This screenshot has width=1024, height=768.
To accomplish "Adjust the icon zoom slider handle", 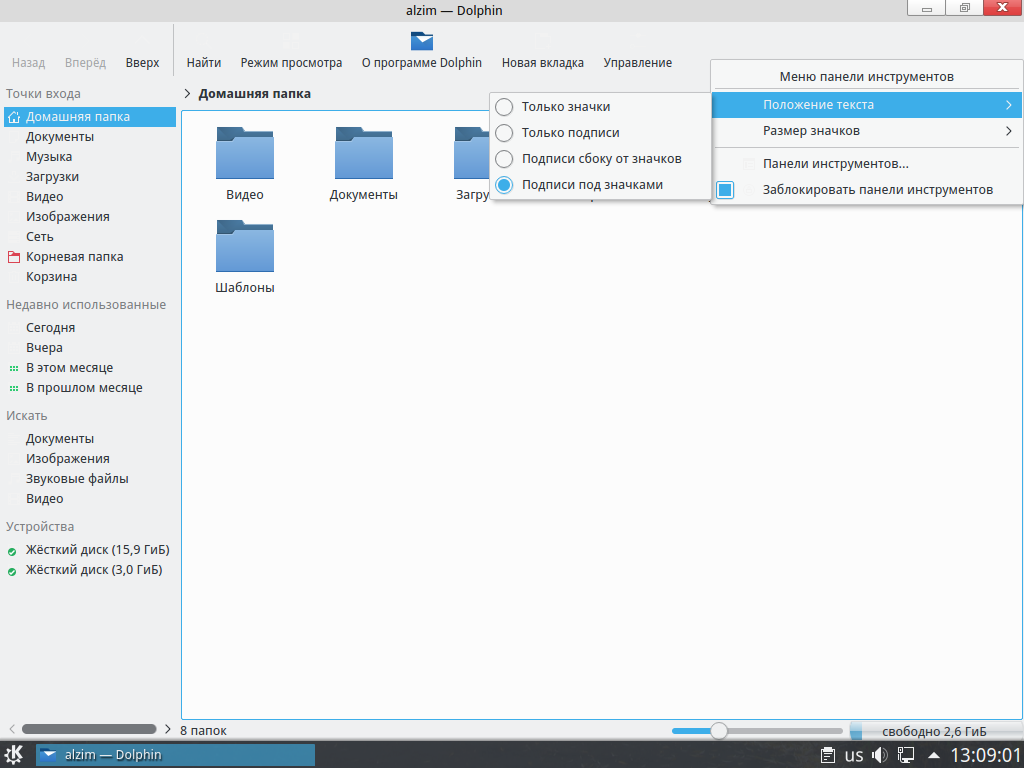I will point(718,731).
